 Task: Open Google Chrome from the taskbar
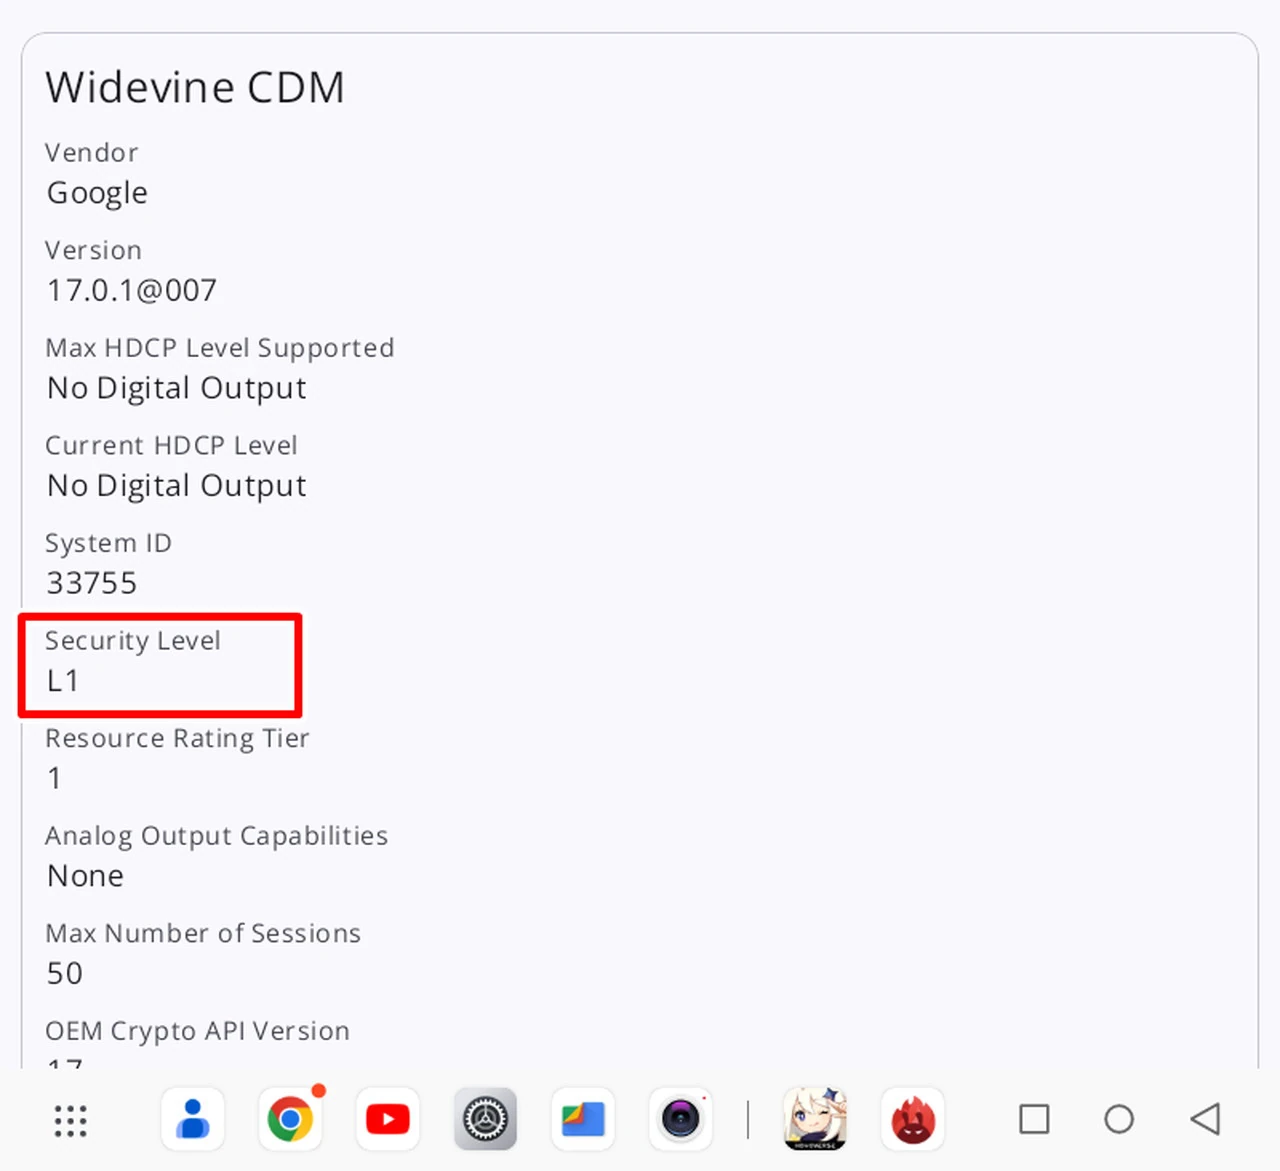coord(290,1120)
